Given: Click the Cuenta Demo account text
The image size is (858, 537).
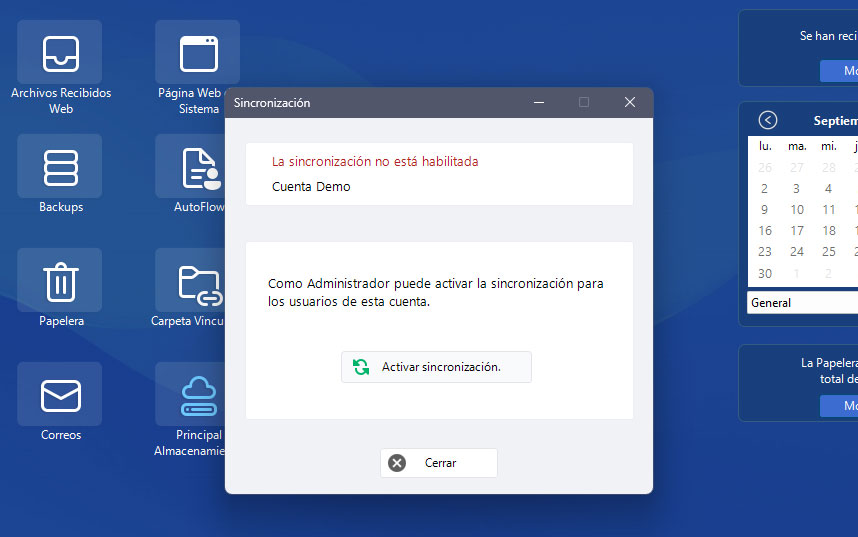Looking at the screenshot, I should click(x=311, y=187).
